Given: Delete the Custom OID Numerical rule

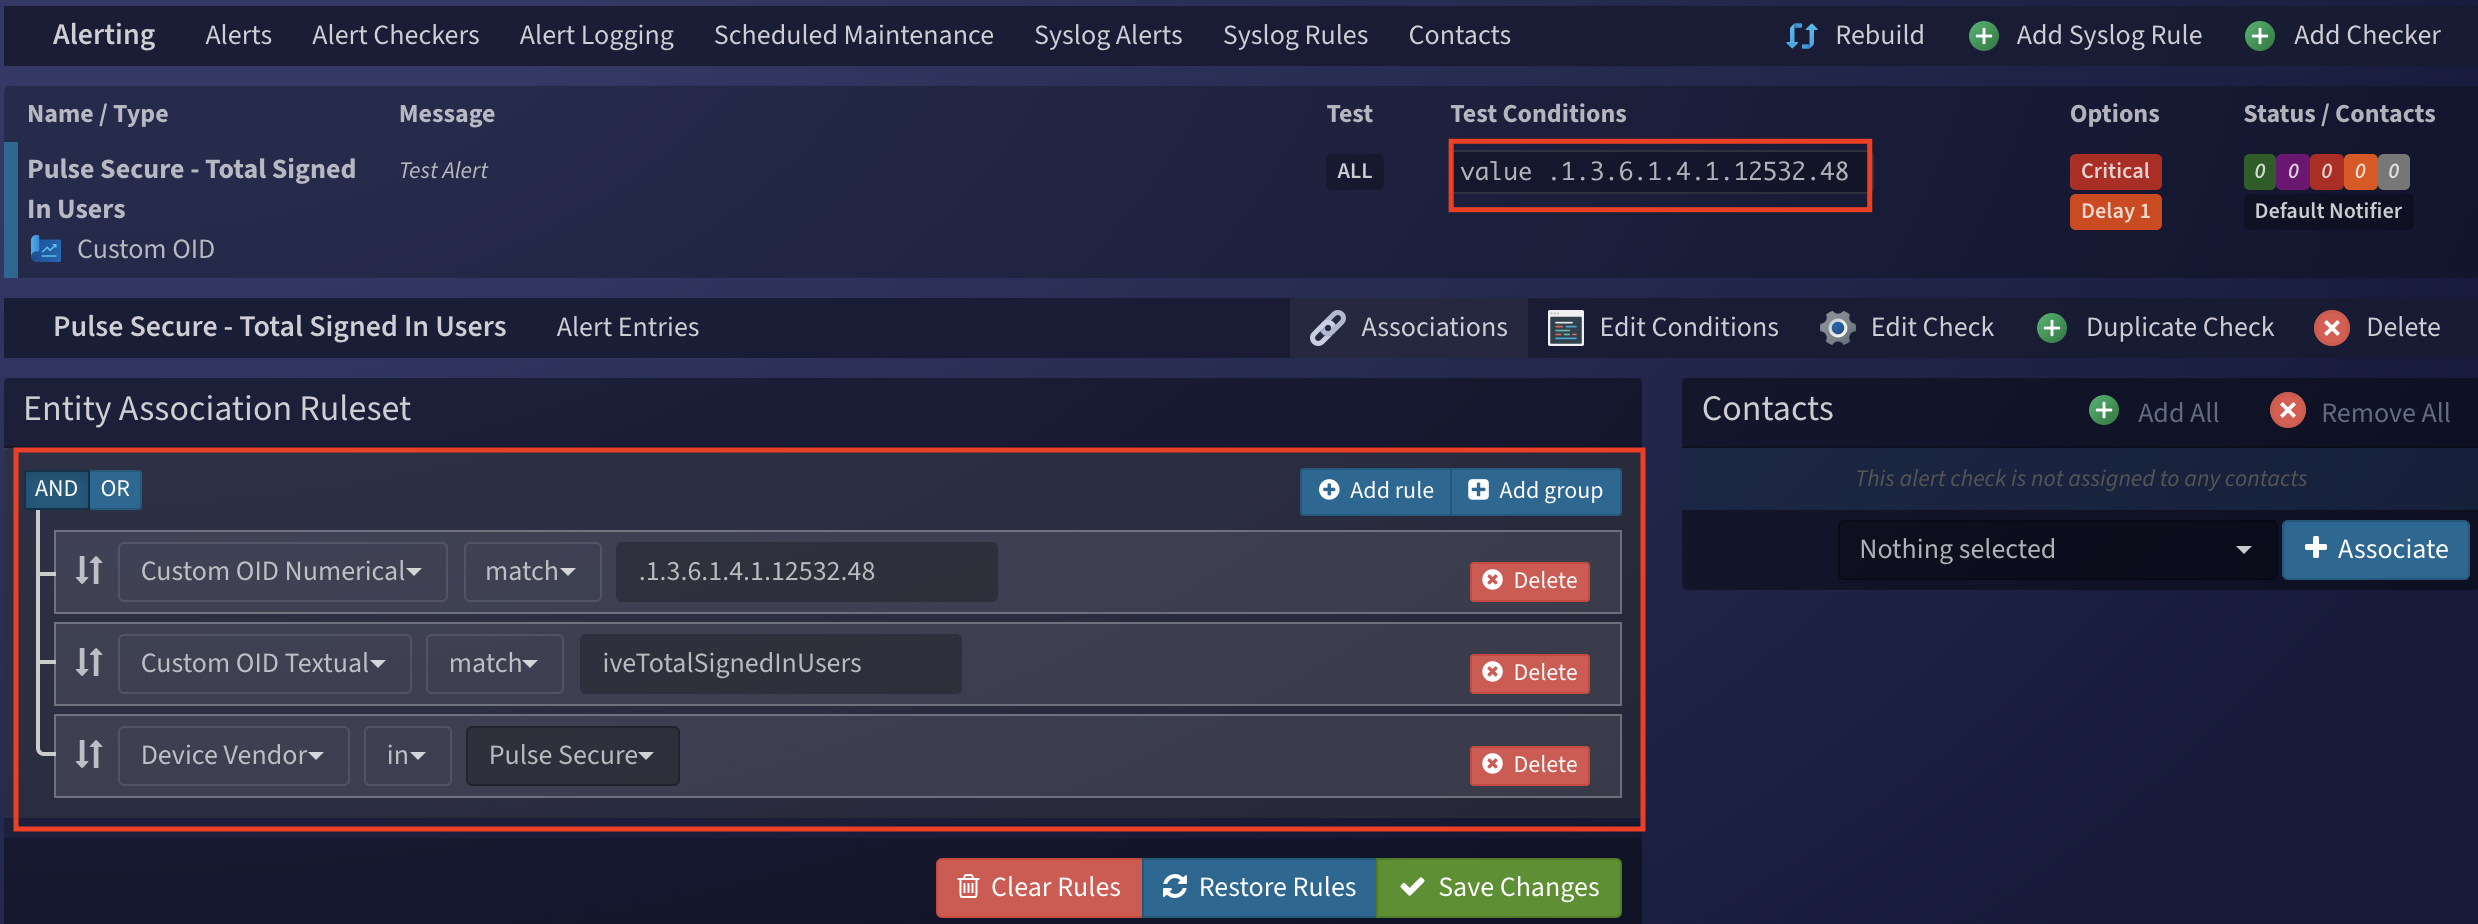Looking at the screenshot, I should pos(1530,580).
